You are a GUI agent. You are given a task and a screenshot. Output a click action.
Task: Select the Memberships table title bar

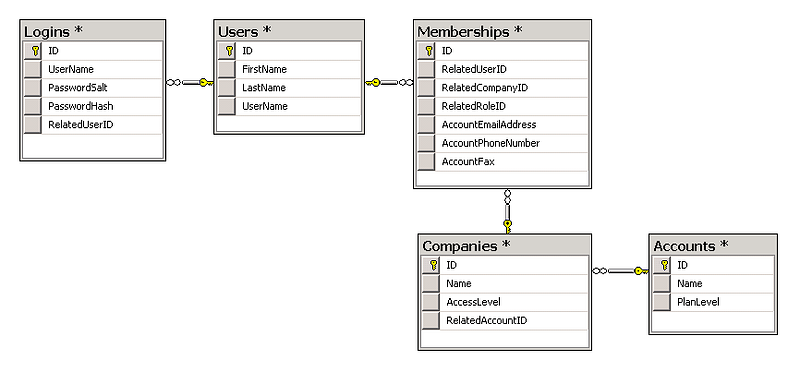coord(502,31)
